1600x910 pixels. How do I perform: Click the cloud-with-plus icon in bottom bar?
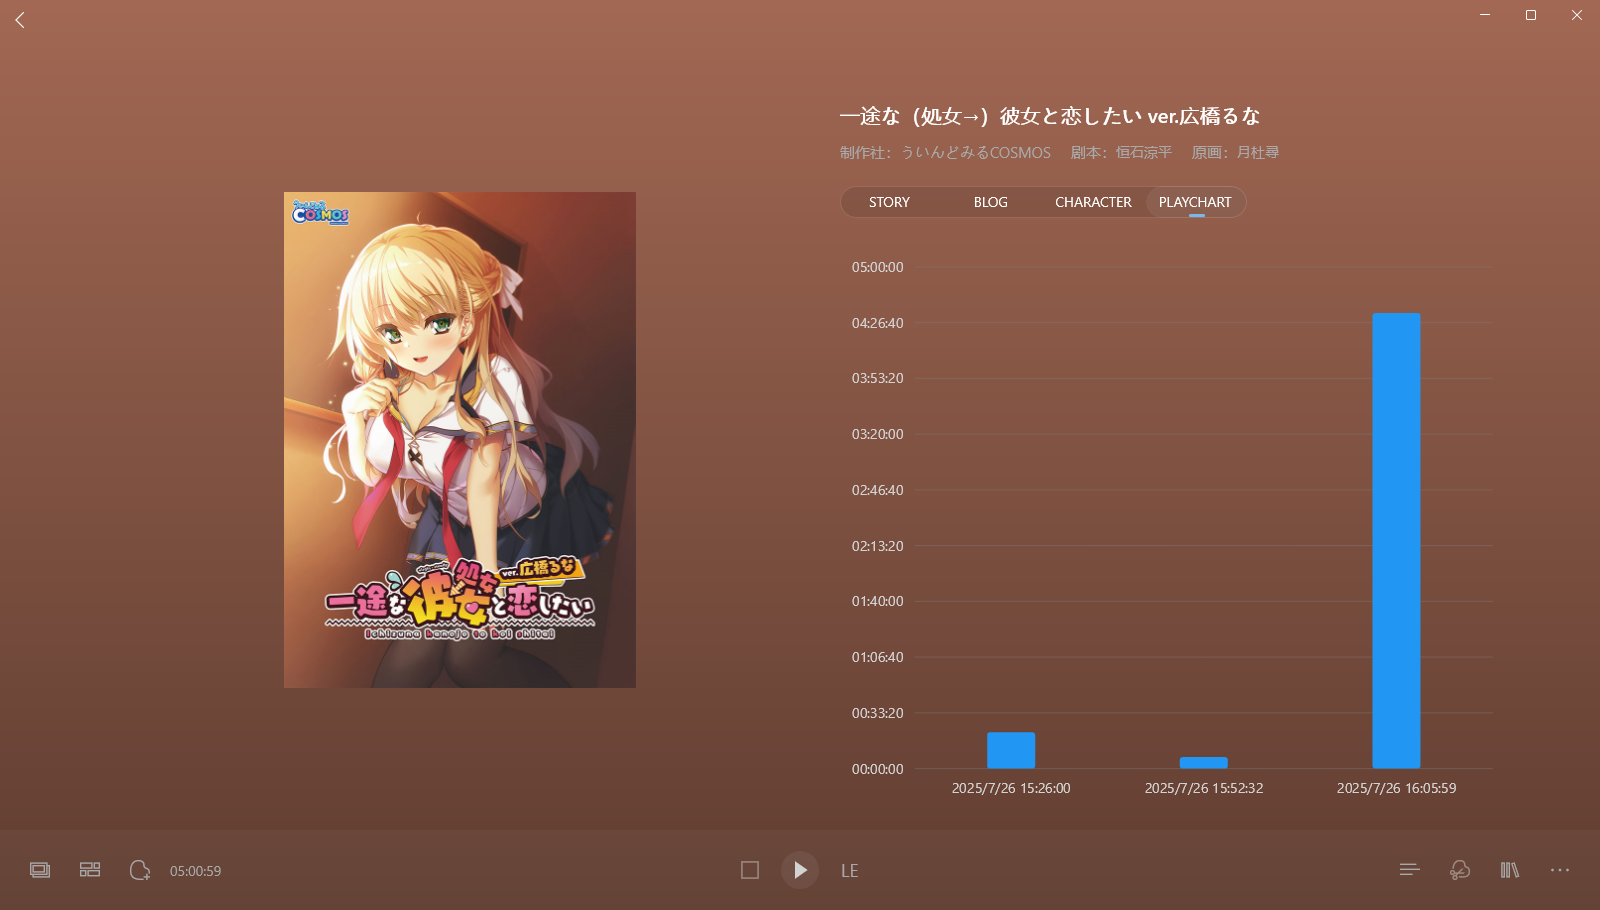point(140,870)
